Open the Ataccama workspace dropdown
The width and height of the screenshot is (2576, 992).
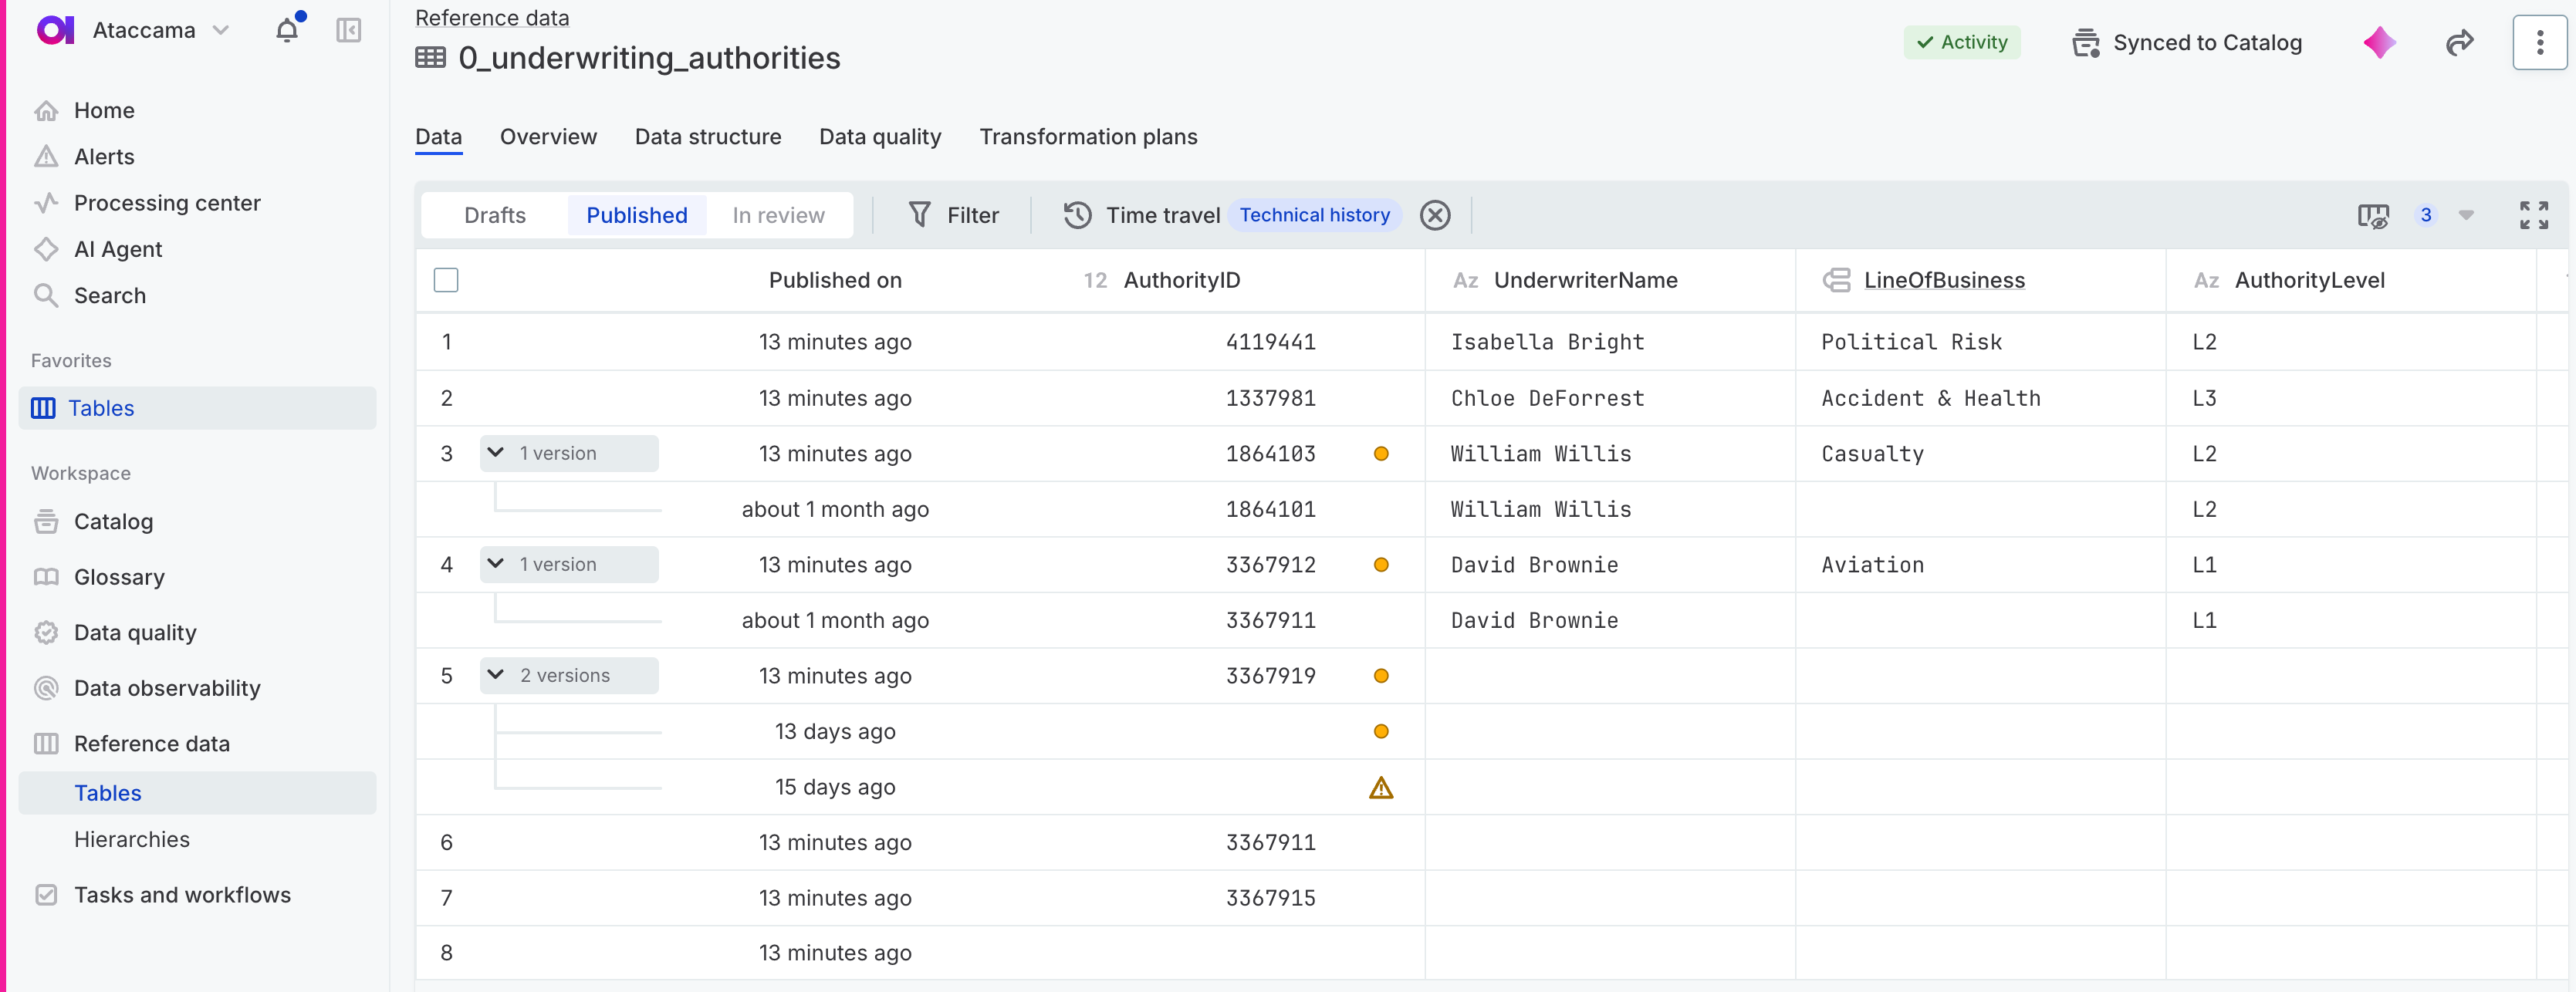[221, 30]
